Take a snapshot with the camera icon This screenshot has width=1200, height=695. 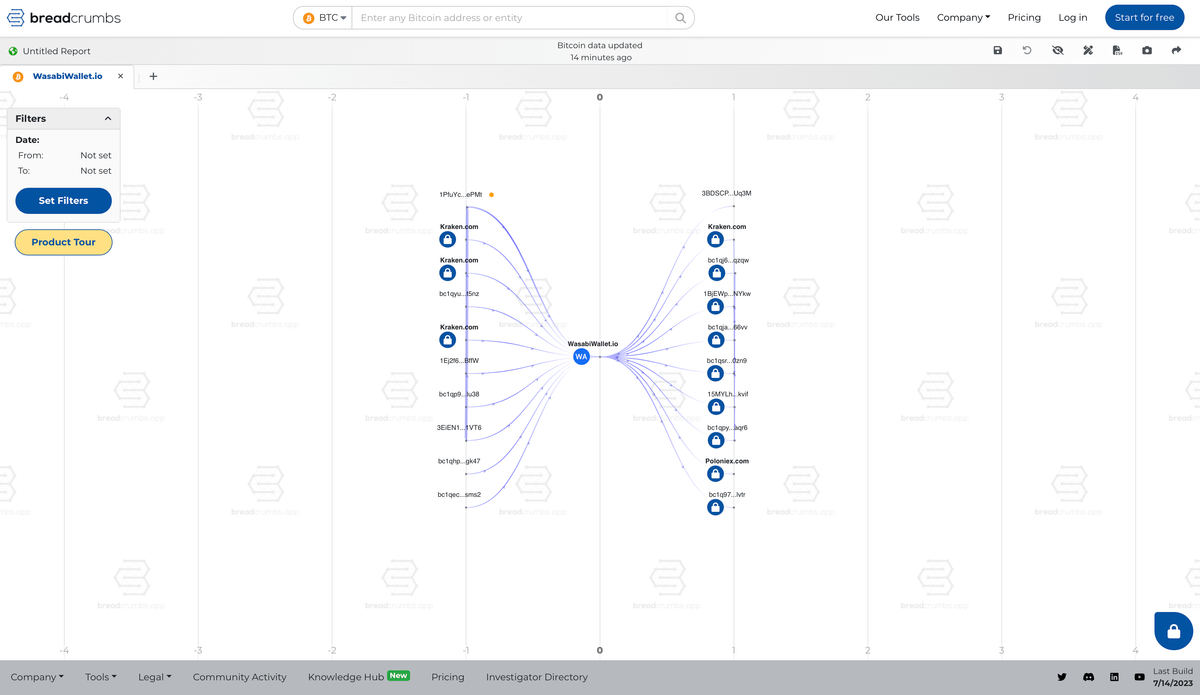(1147, 50)
